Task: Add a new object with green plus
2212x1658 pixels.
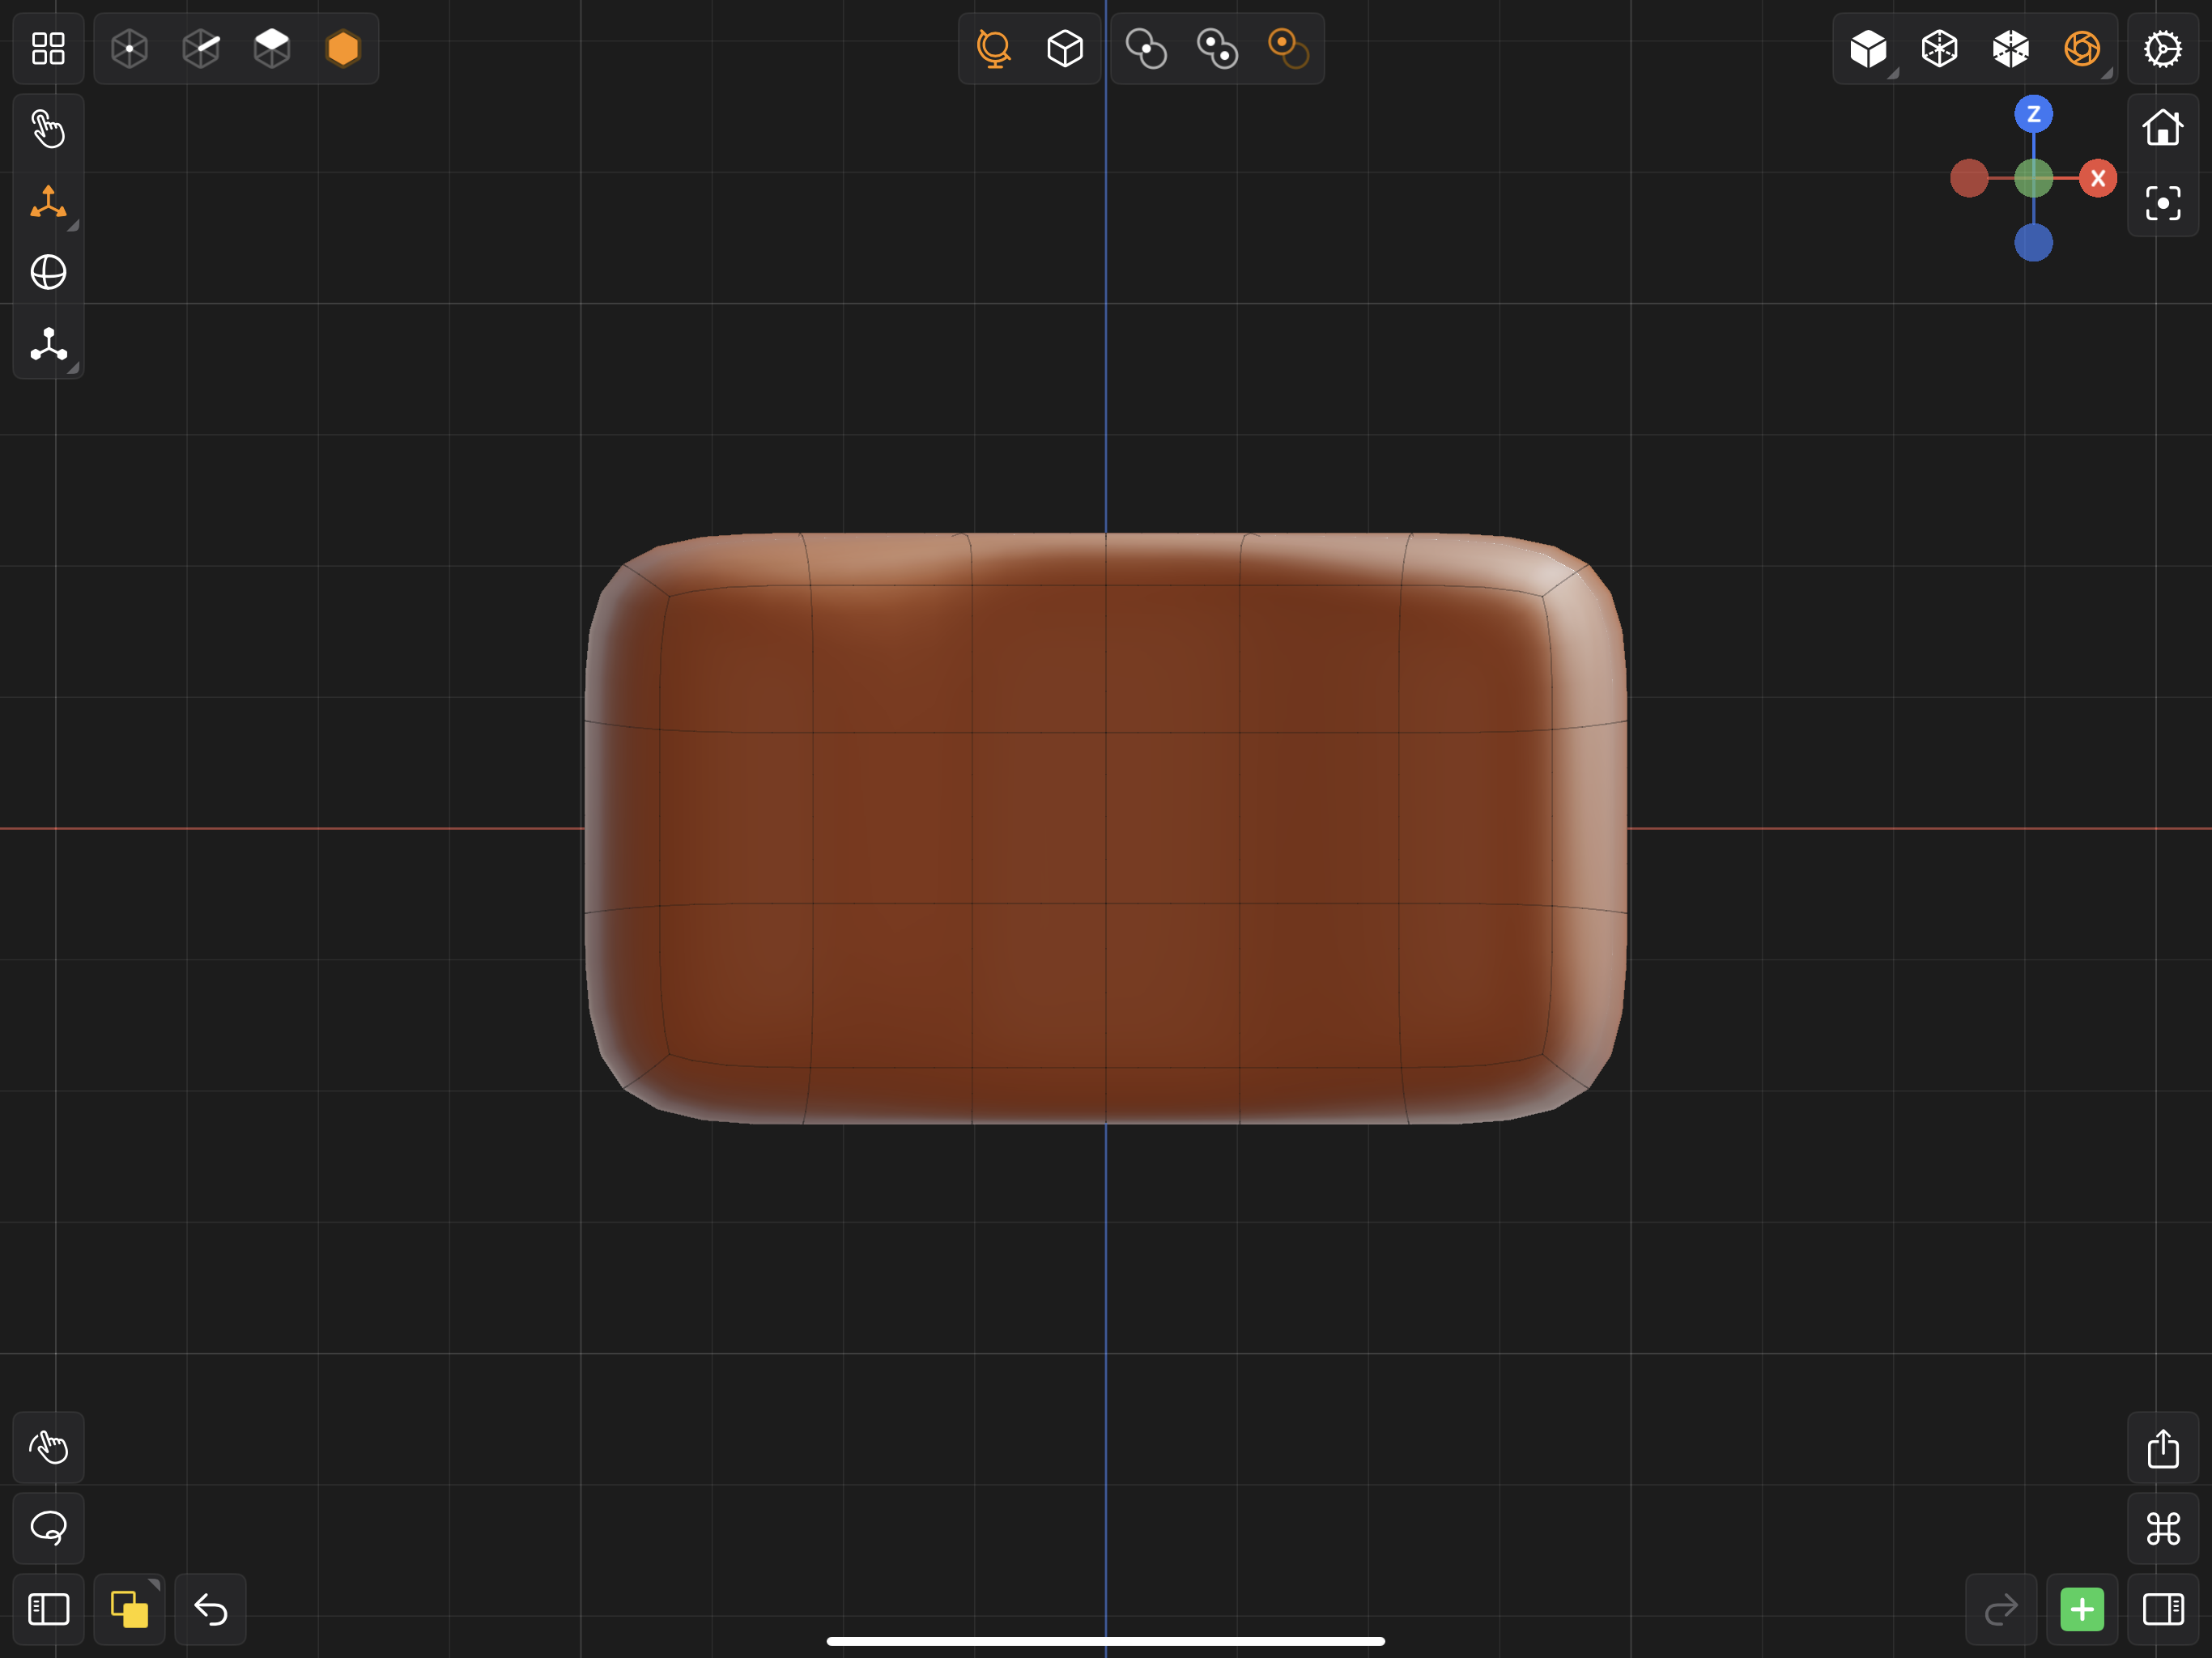Action: [2082, 1609]
